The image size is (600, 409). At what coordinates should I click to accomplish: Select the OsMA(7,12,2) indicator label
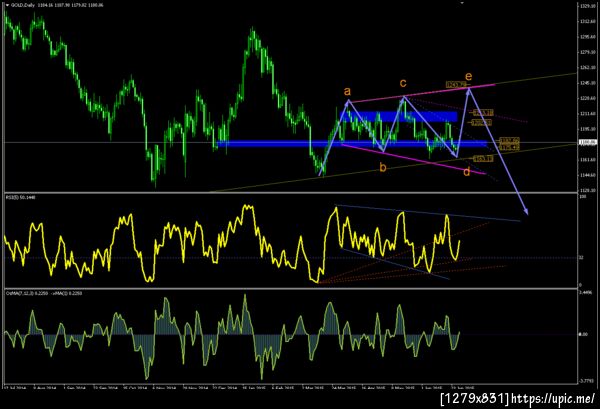[x=21, y=293]
